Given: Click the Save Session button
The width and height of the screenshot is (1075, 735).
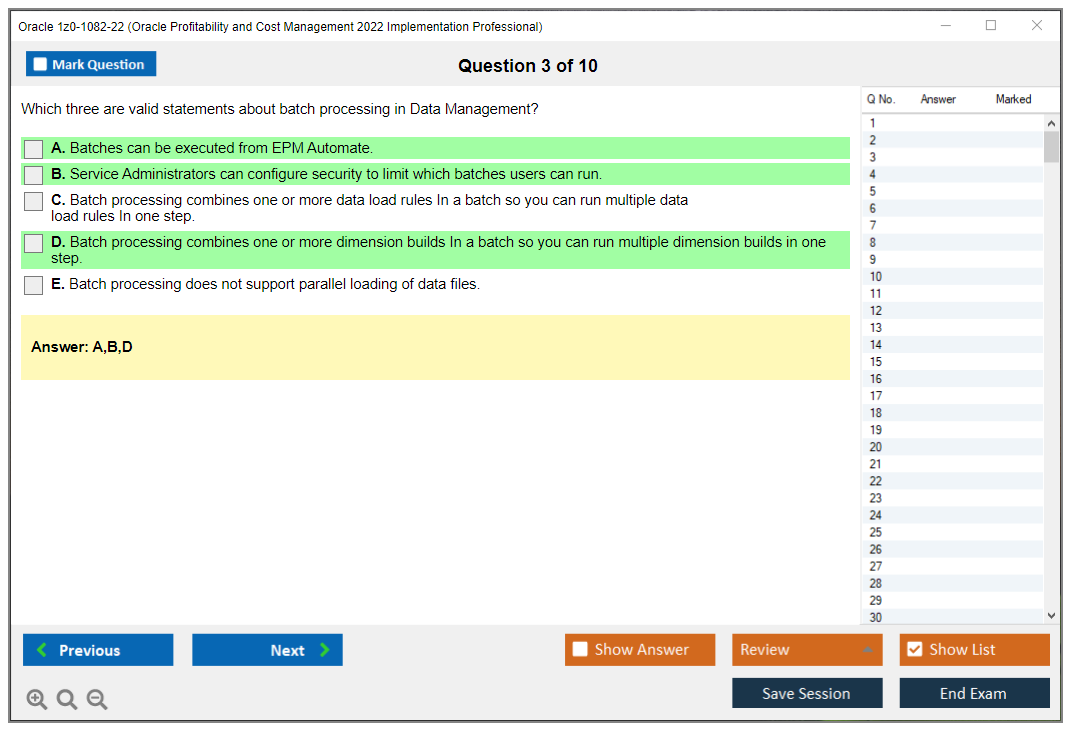Looking at the screenshot, I should tap(807, 692).
